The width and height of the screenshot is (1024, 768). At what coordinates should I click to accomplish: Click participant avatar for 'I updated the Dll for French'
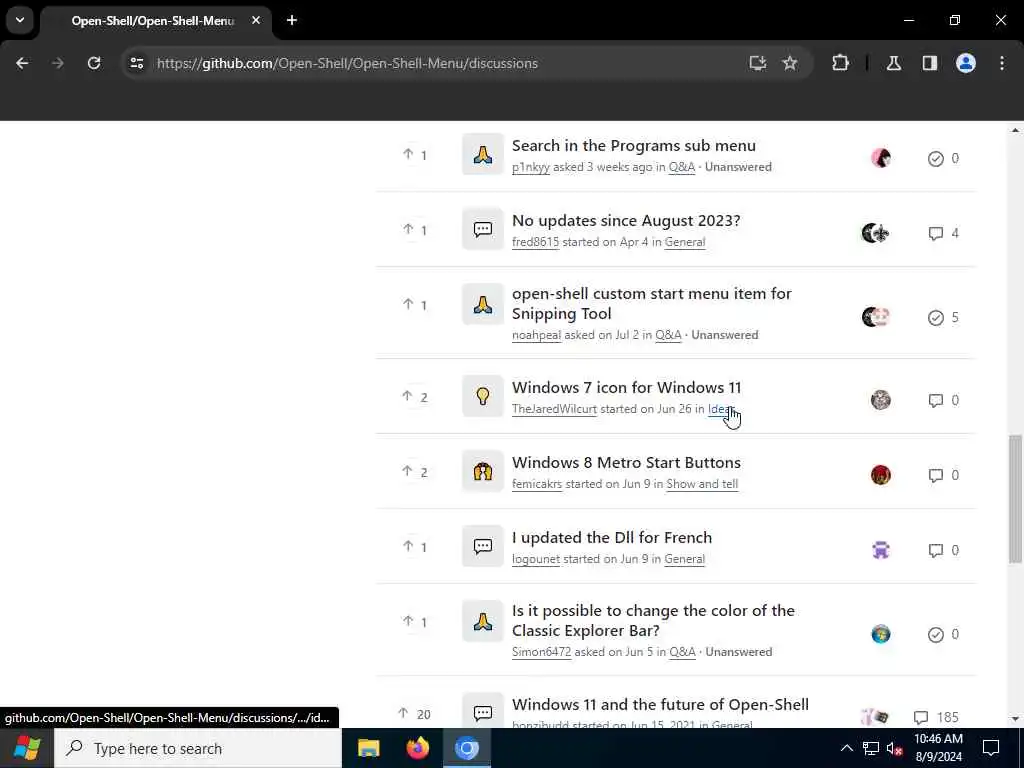click(x=880, y=550)
